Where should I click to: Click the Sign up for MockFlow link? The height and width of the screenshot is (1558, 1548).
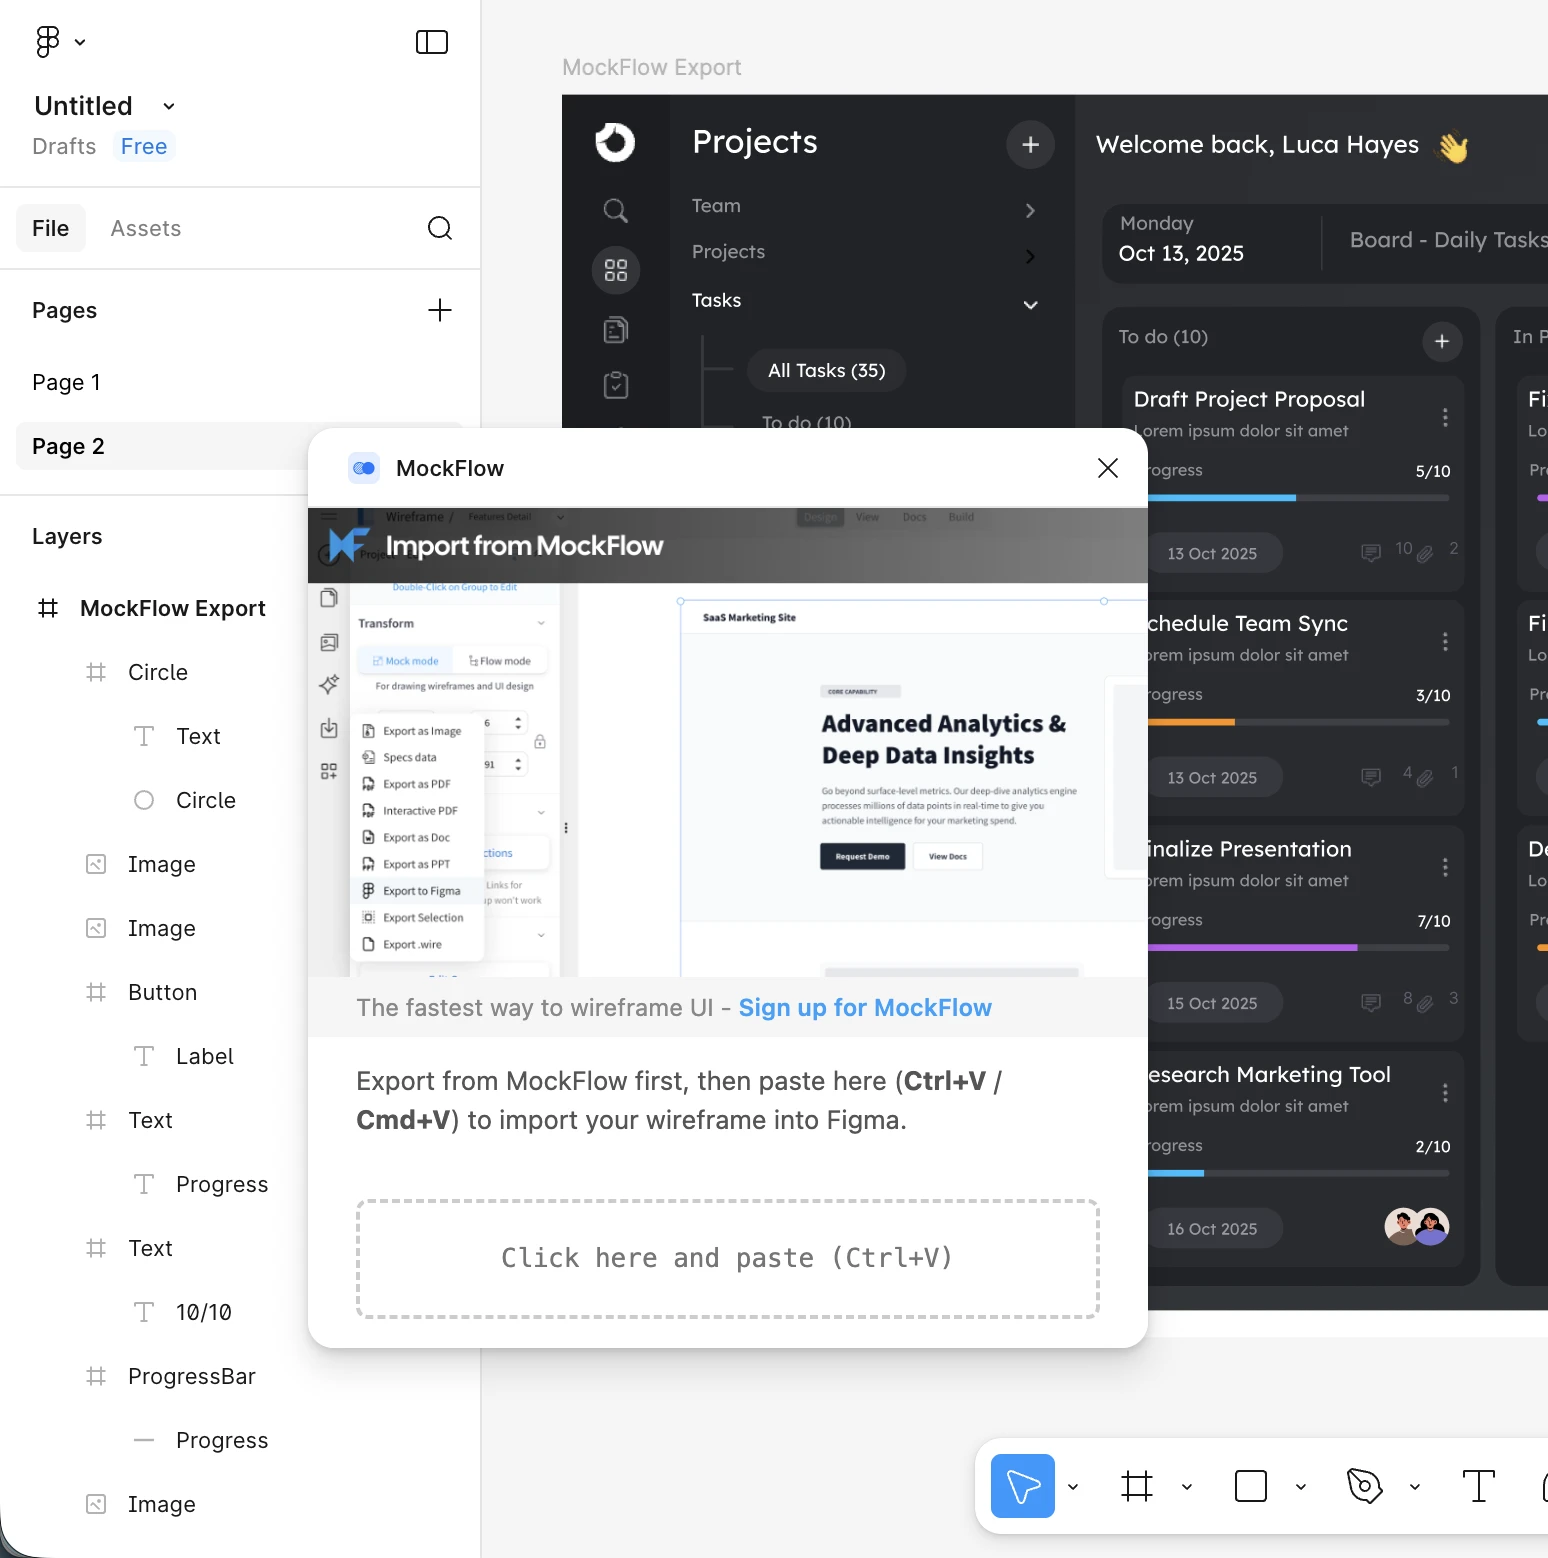[864, 1008]
